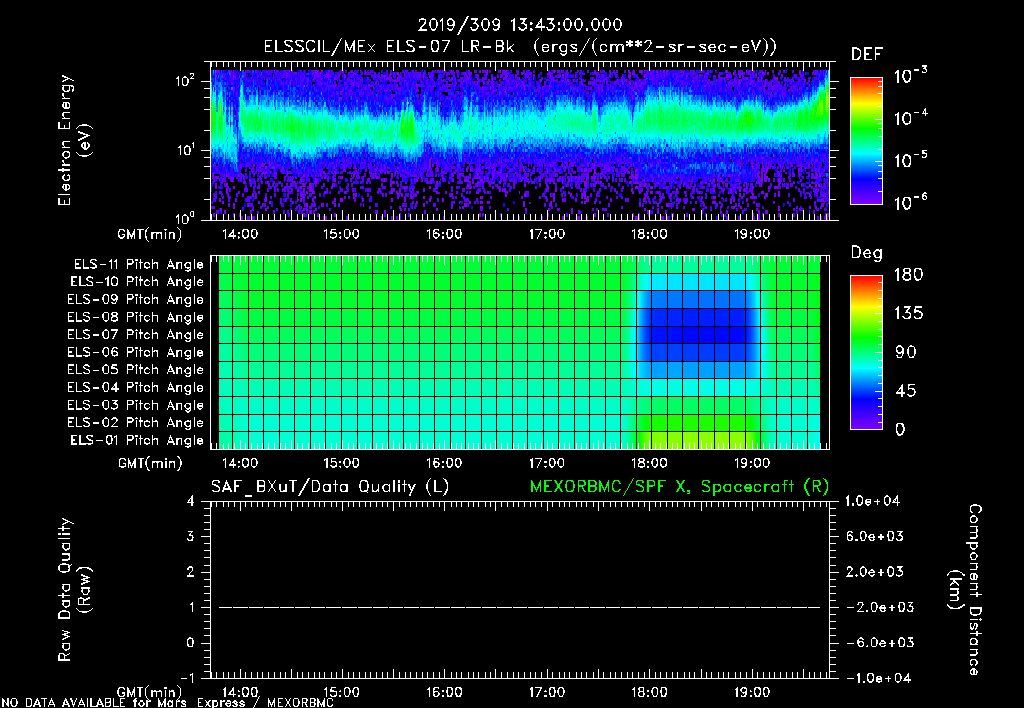Screen dimensions: 1024x708
Task: Select the Electron Energy (eV) axis label
Action: click(x=74, y=140)
